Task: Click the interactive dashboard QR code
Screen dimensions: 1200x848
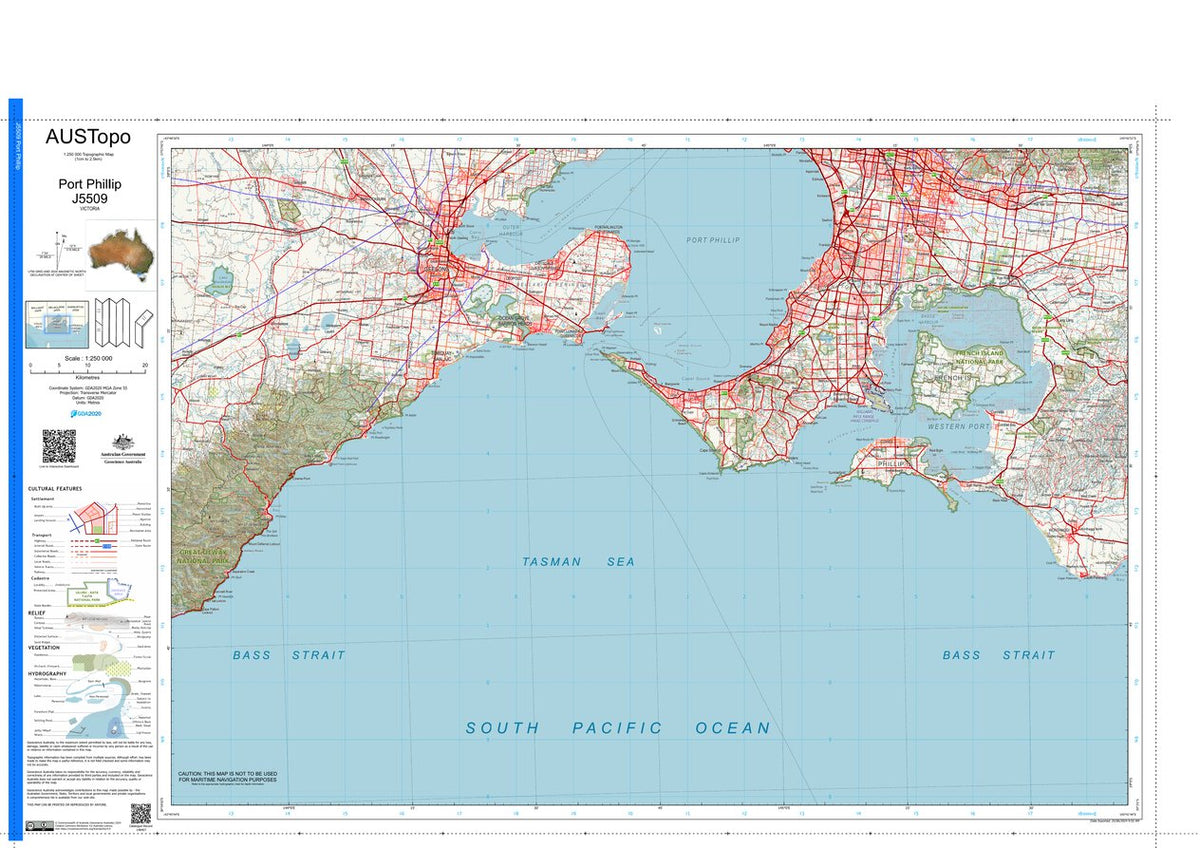Action: (59, 446)
